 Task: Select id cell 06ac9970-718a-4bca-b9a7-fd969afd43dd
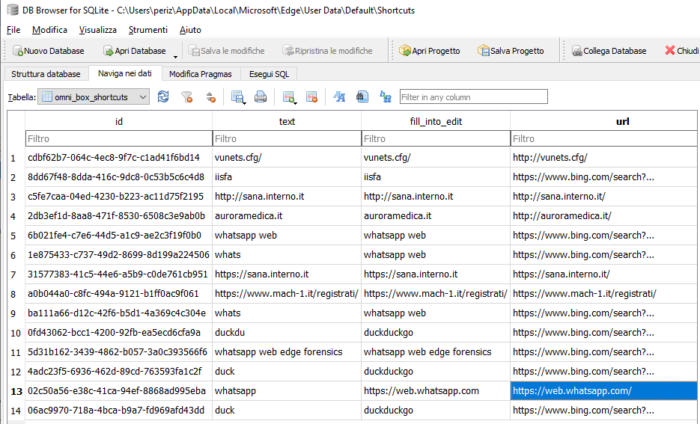click(x=119, y=410)
